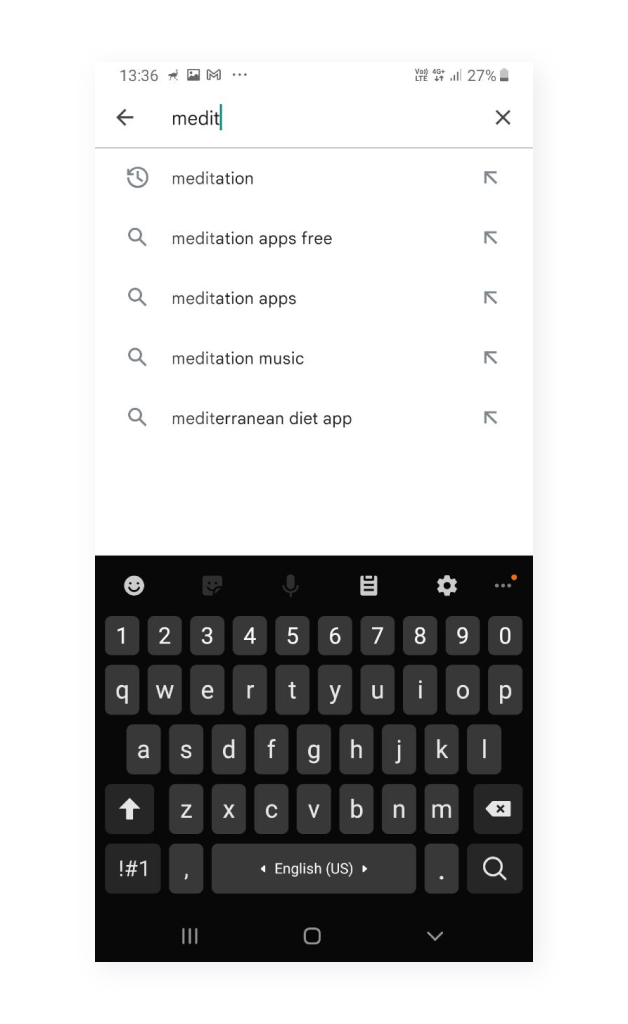Fill in "meditation apps free" using its arrow
The image size is (628, 1024).
pos(490,238)
